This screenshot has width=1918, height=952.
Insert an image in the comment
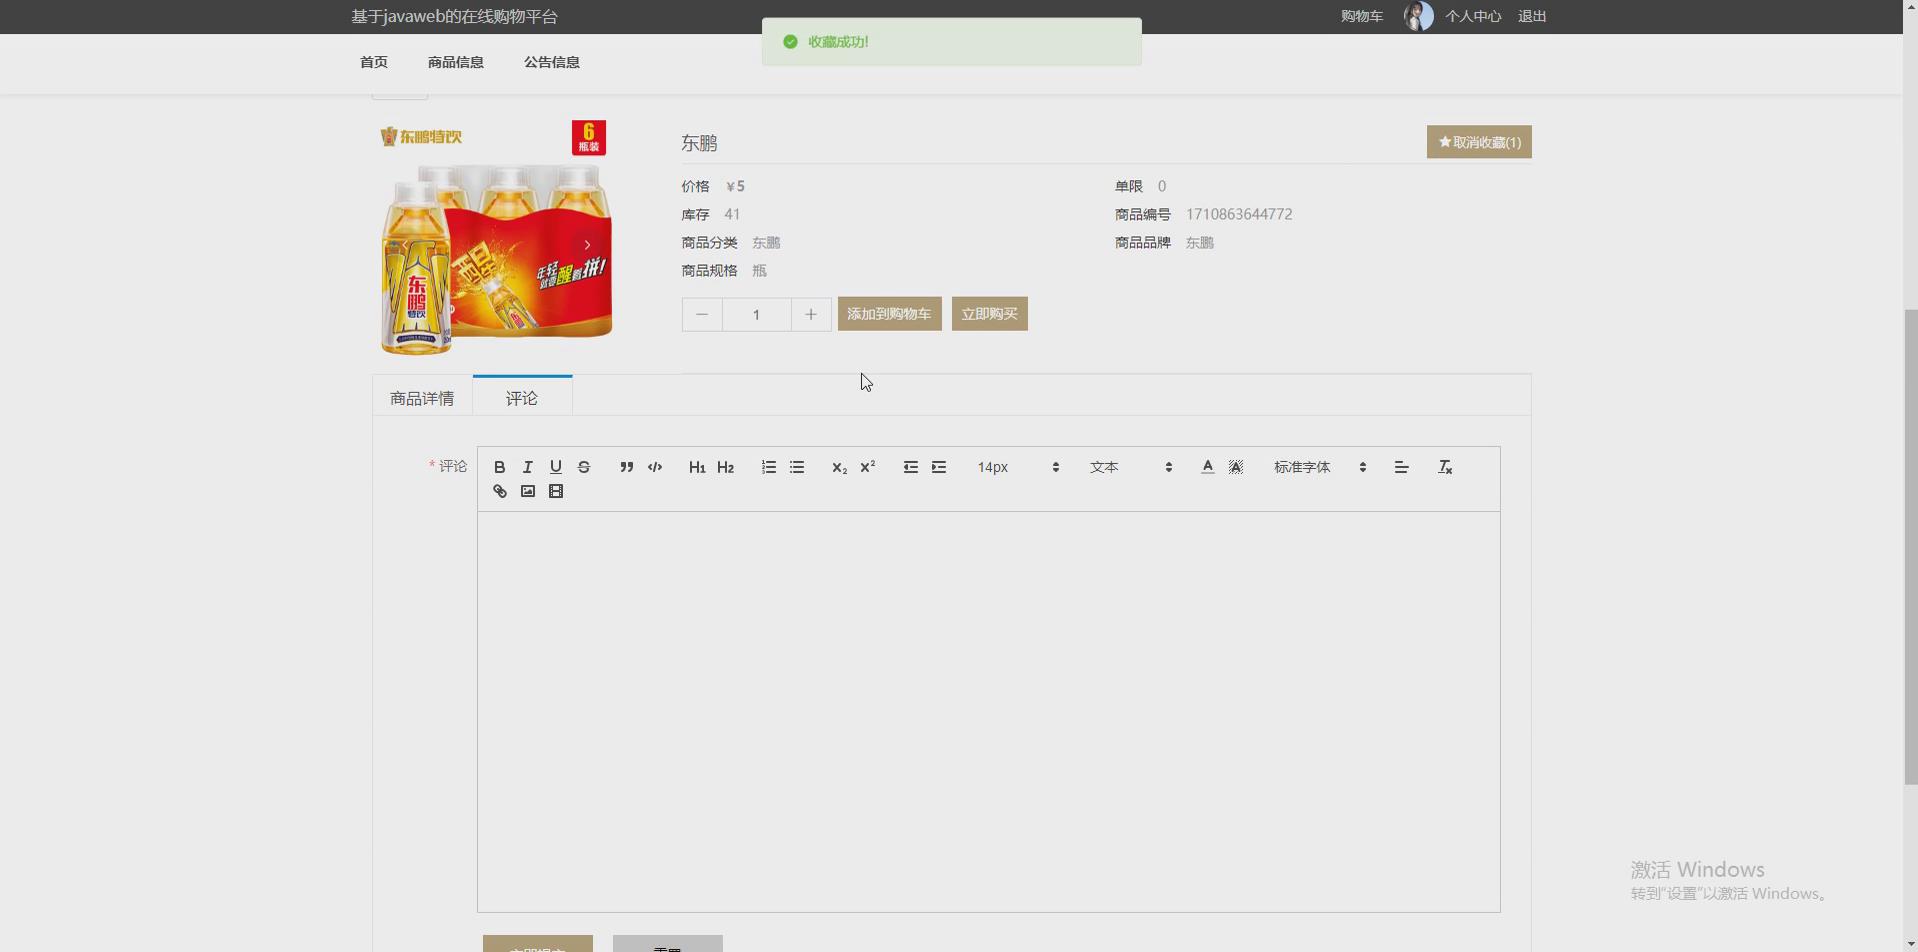527,491
